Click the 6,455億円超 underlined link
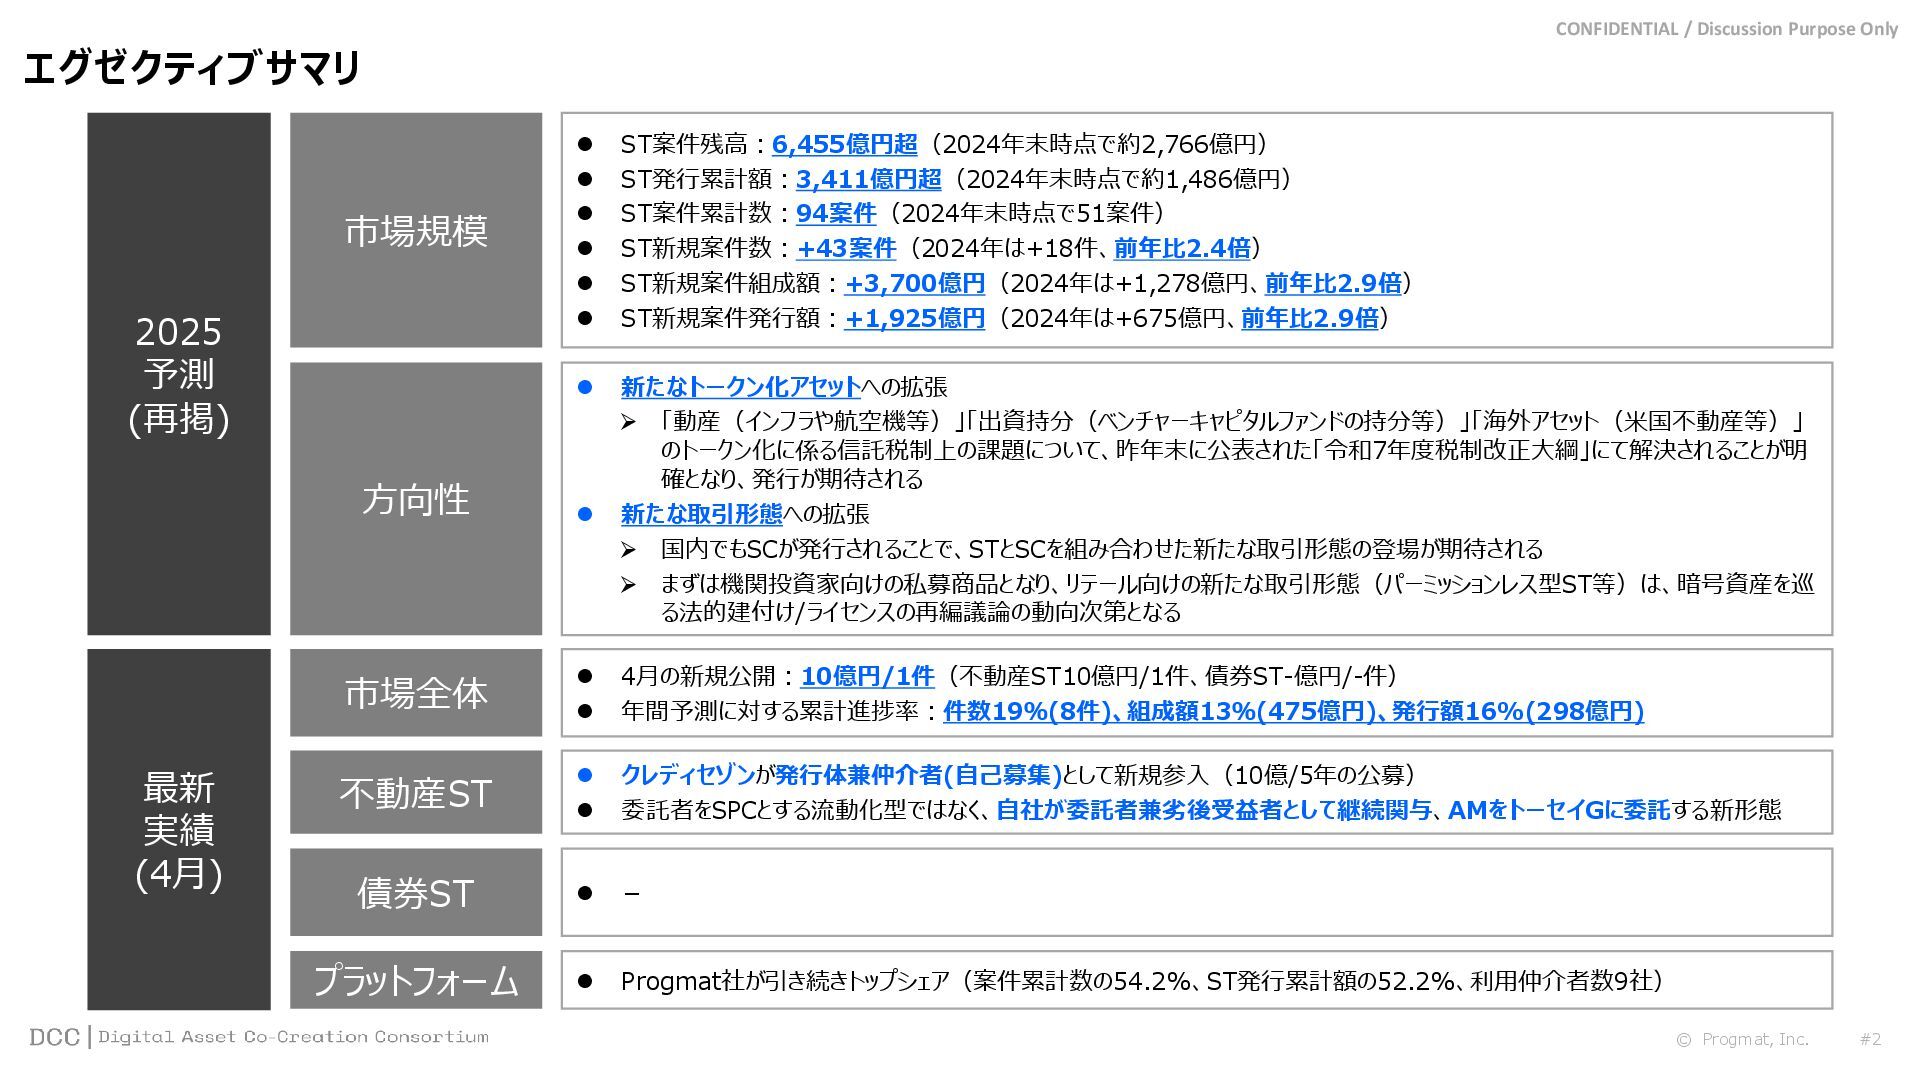Screen dimensions: 1920x1080 click(x=844, y=144)
